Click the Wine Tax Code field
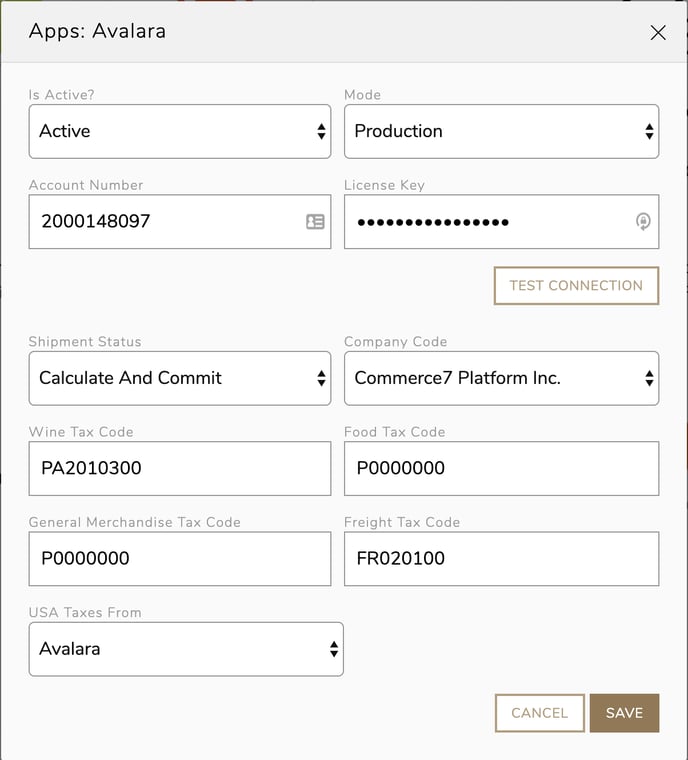Screen dimensions: 688x760 coord(180,468)
